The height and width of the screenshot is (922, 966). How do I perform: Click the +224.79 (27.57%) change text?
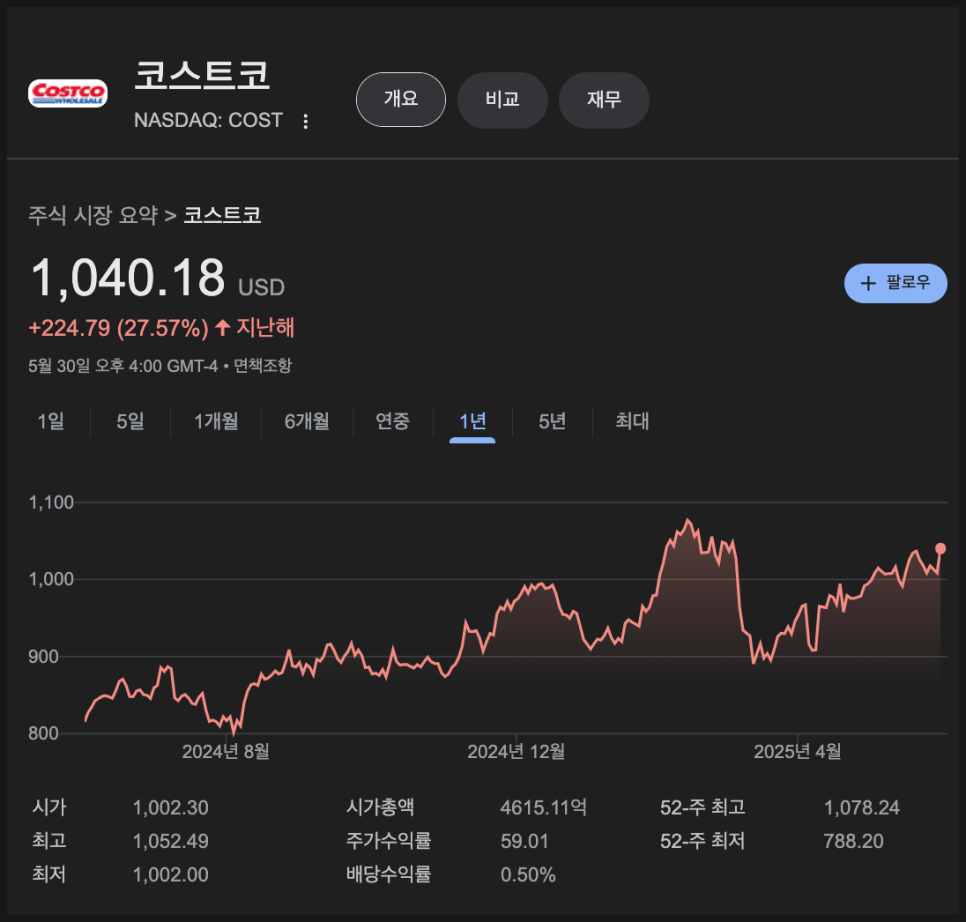coord(118,328)
